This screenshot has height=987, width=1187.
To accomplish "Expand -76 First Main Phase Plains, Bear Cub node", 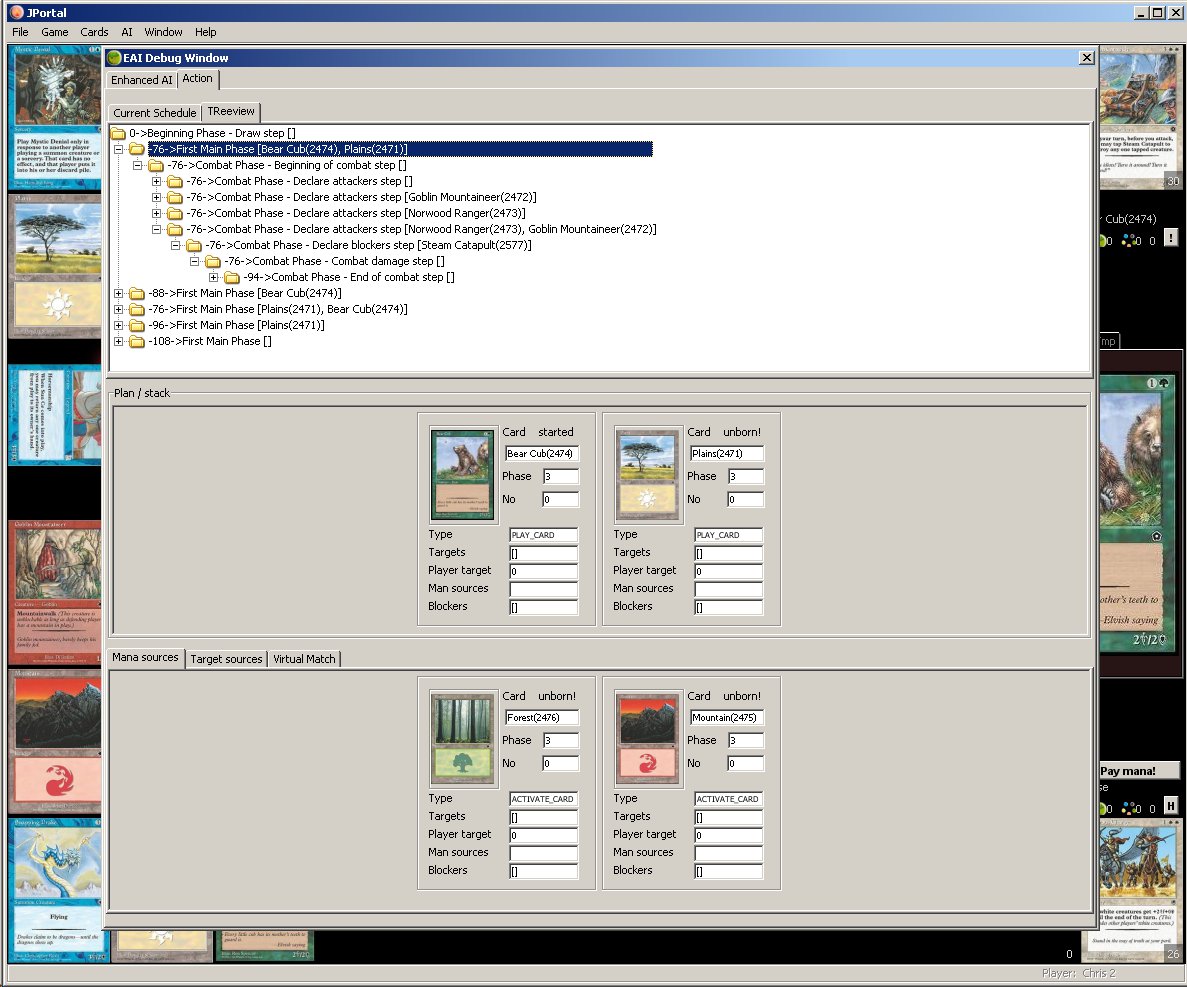I will (119, 309).
